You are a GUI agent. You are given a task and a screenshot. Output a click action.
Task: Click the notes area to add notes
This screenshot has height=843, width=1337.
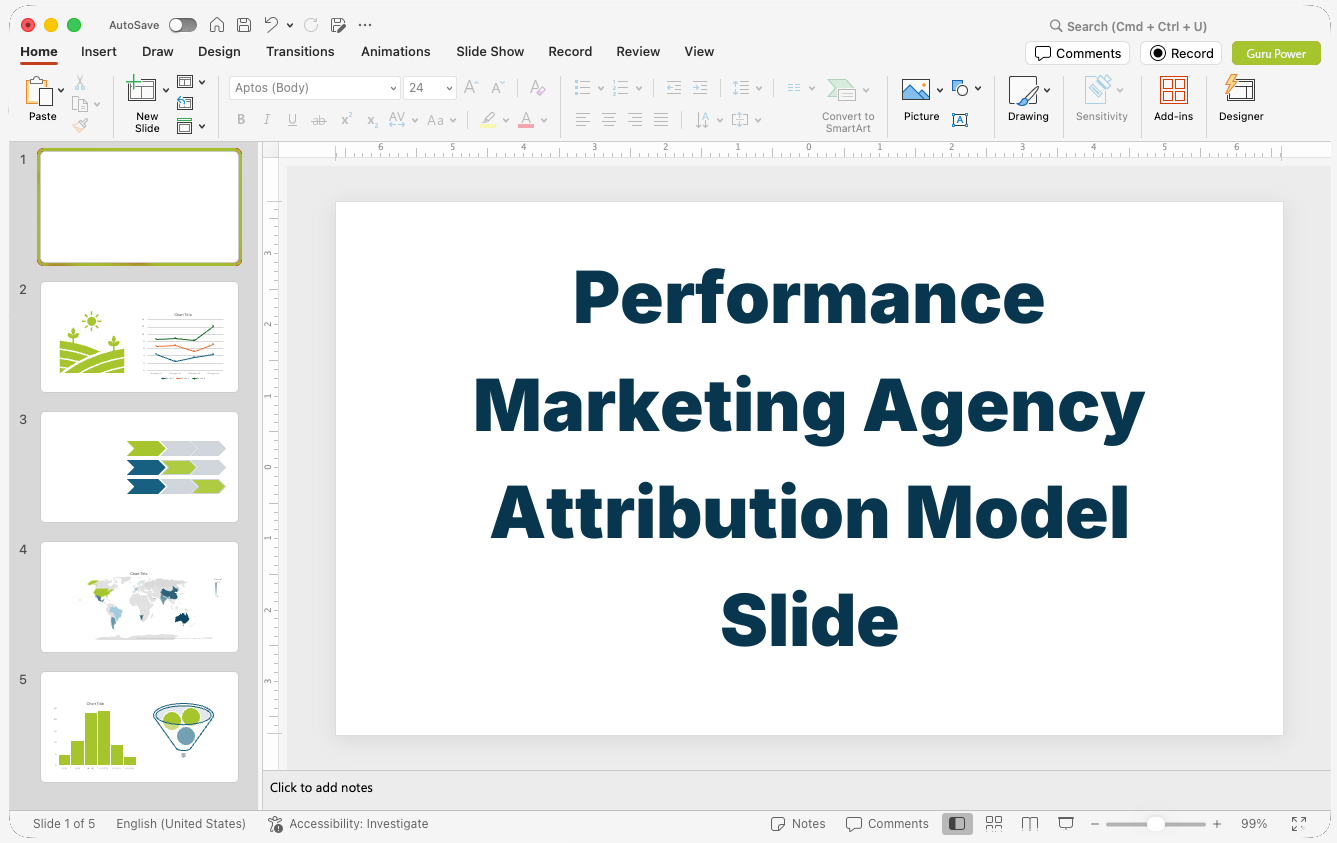pyautogui.click(x=795, y=788)
